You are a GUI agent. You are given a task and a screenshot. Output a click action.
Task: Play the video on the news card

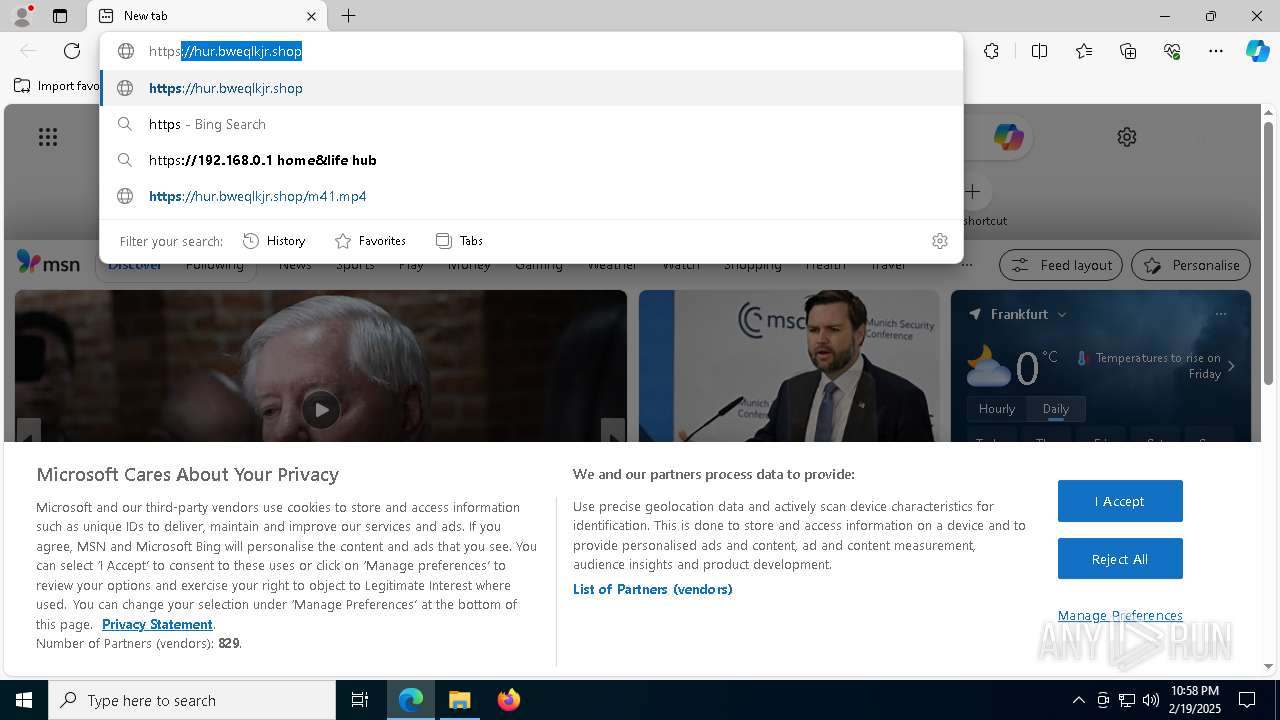click(321, 409)
